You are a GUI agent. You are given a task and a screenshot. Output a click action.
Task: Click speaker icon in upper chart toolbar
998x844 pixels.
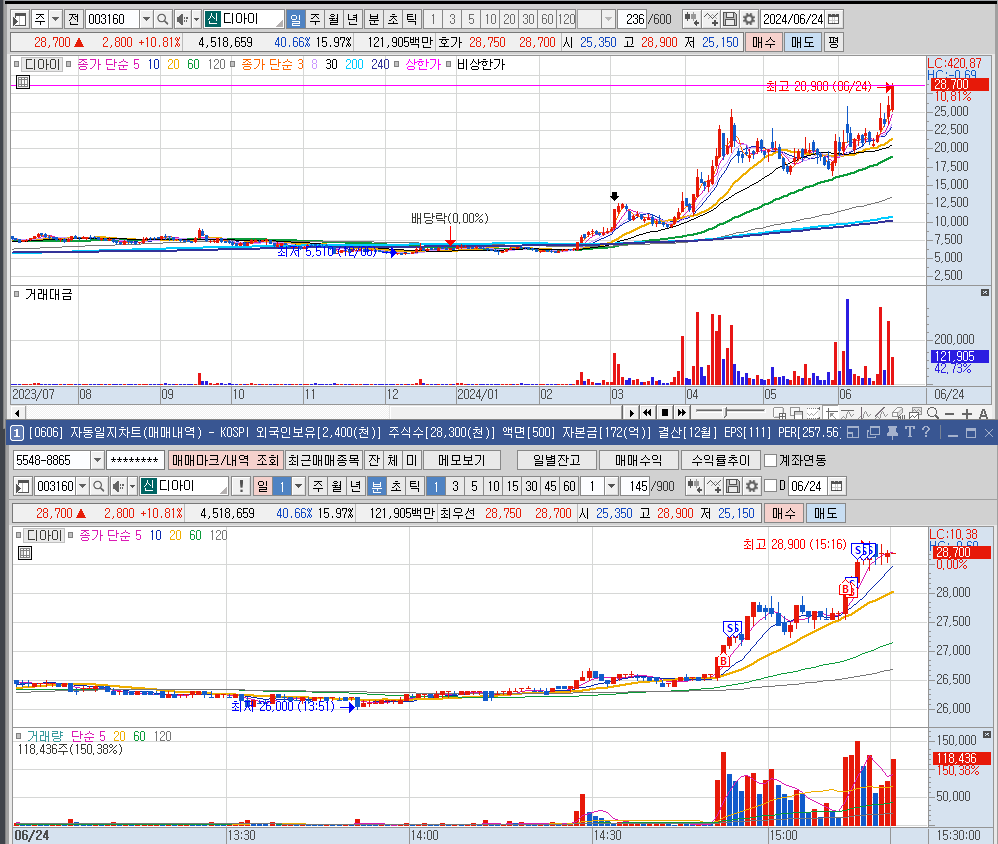pyautogui.click(x=181, y=19)
